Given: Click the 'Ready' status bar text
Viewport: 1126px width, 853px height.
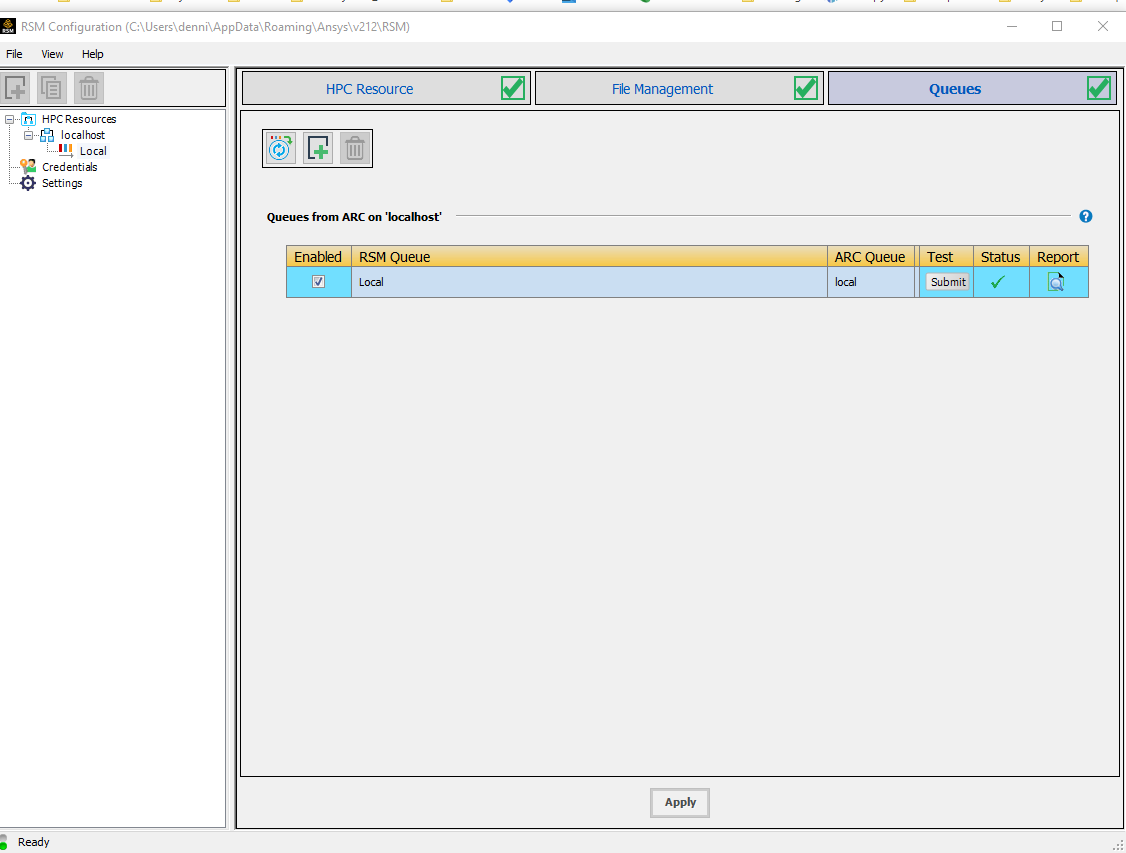Looking at the screenshot, I should coord(34,842).
